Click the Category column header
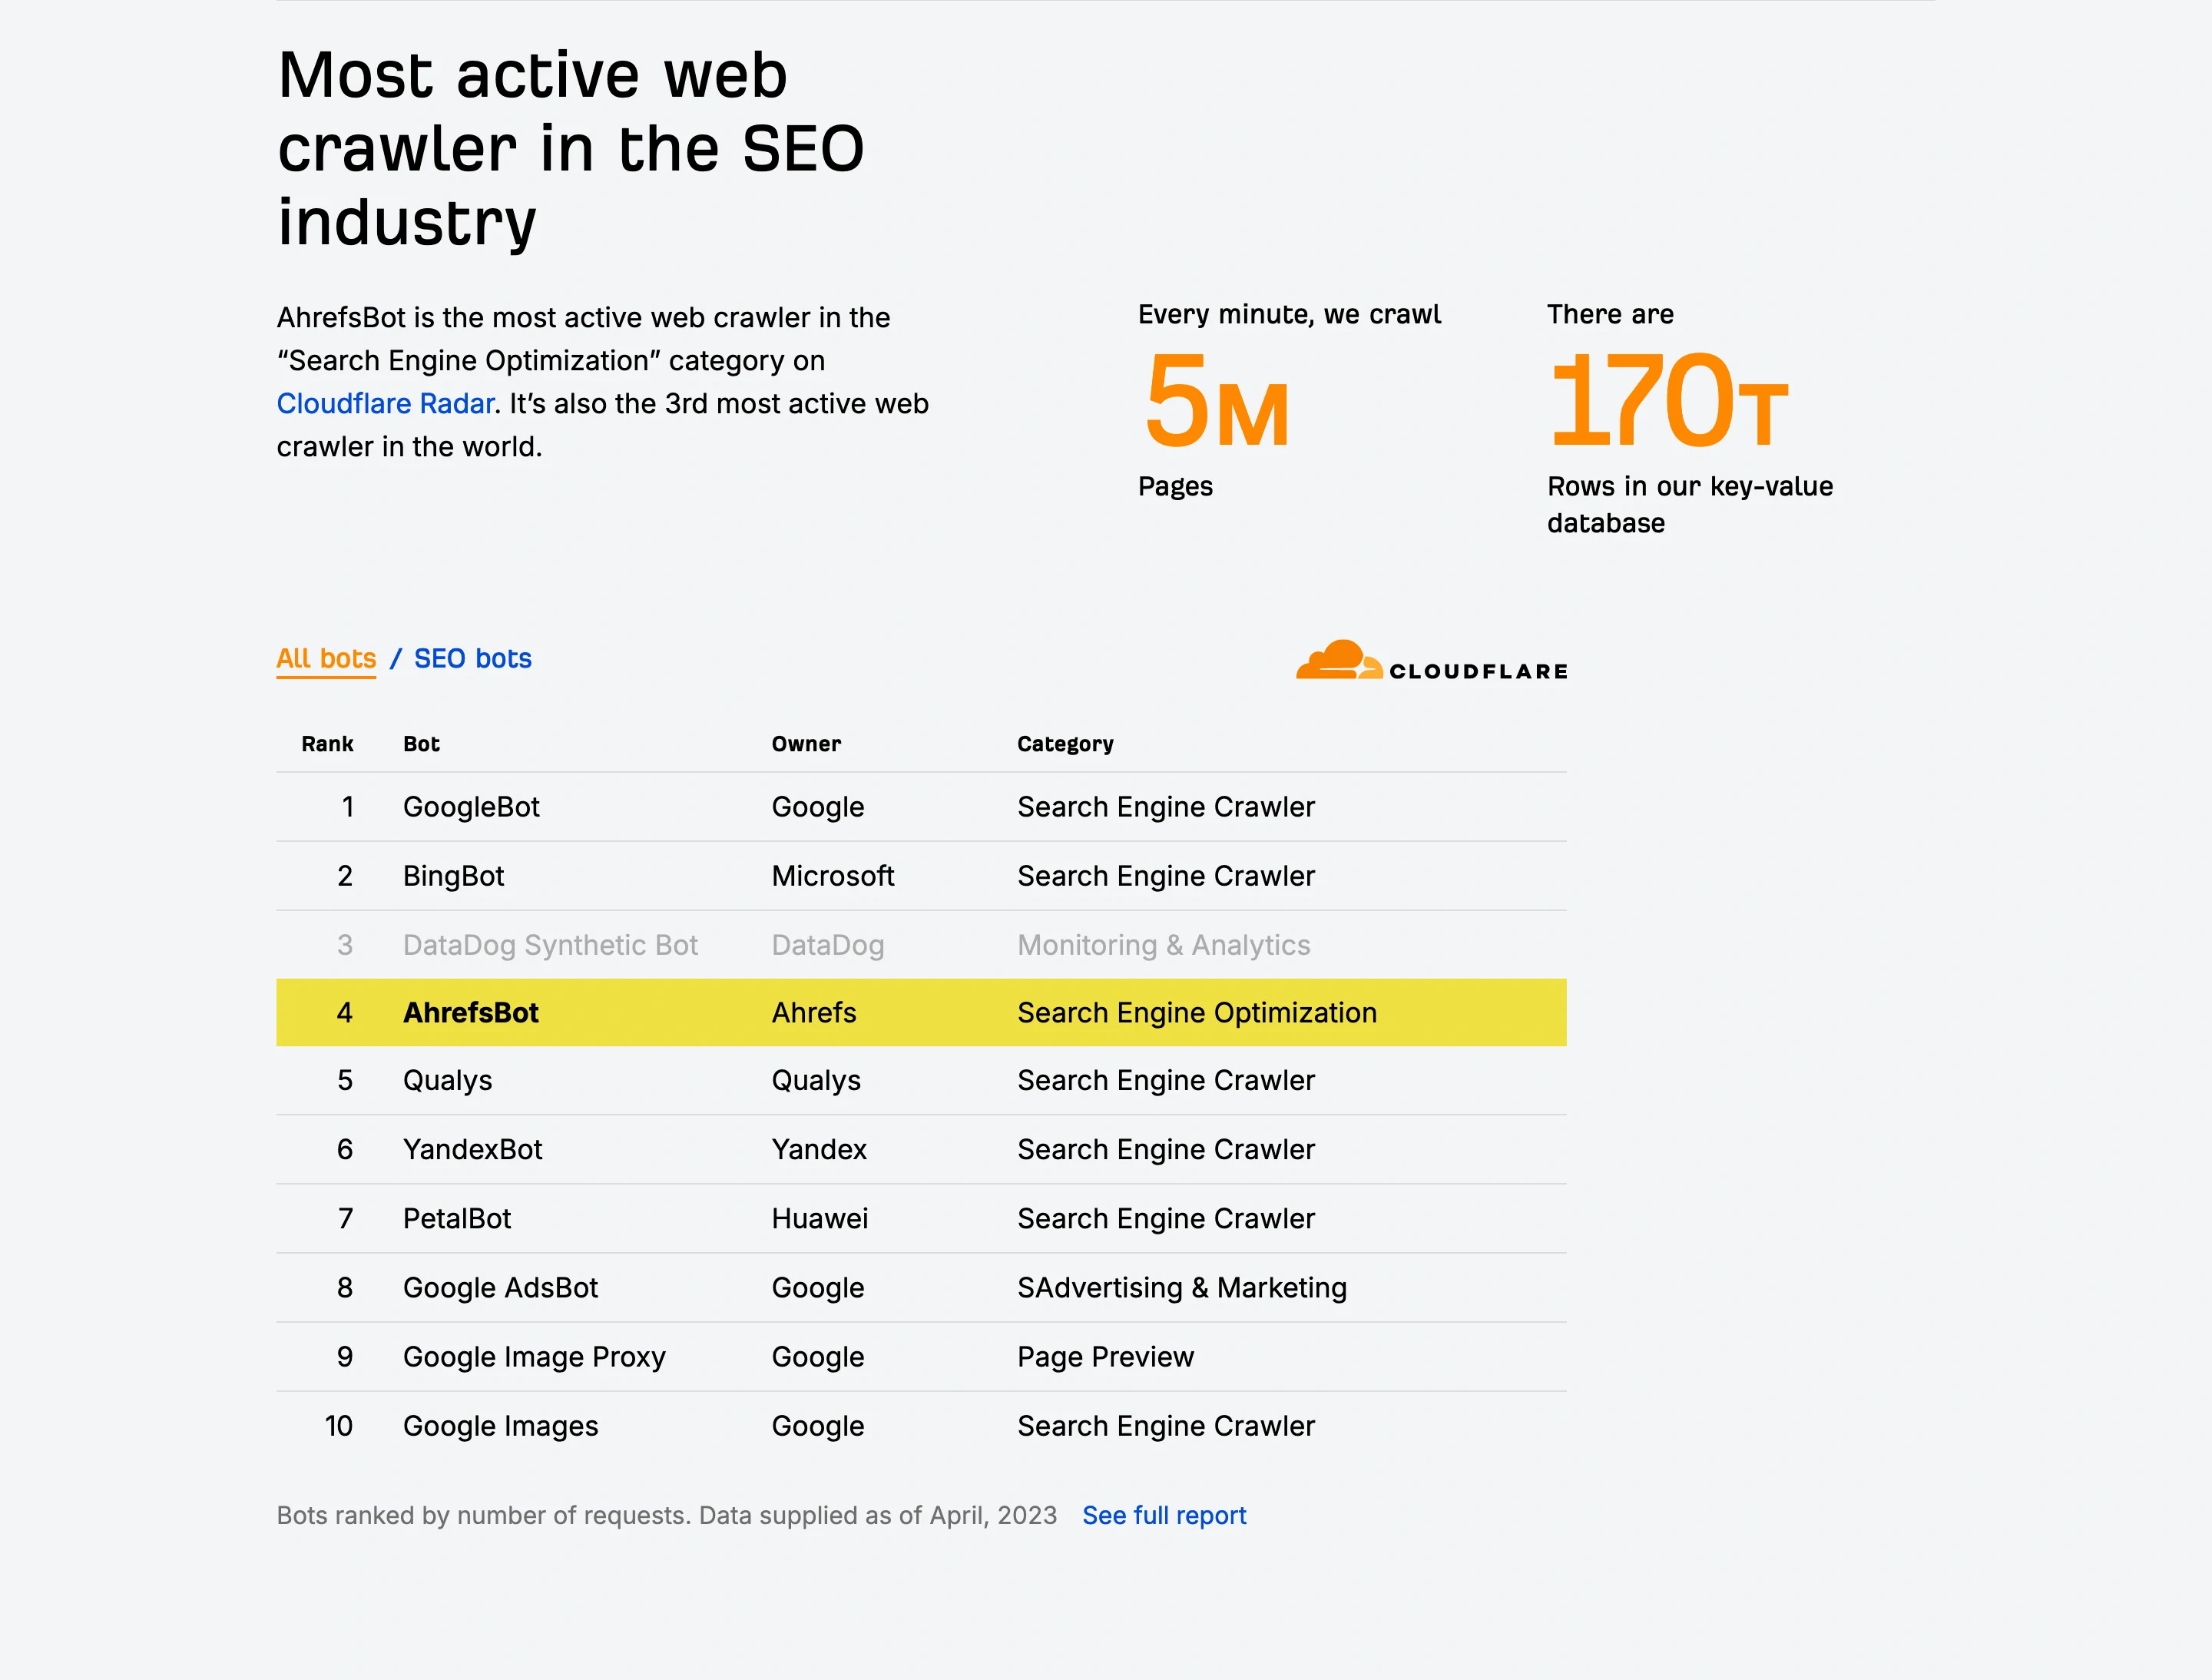Image resolution: width=2212 pixels, height=1680 pixels. [x=1065, y=744]
